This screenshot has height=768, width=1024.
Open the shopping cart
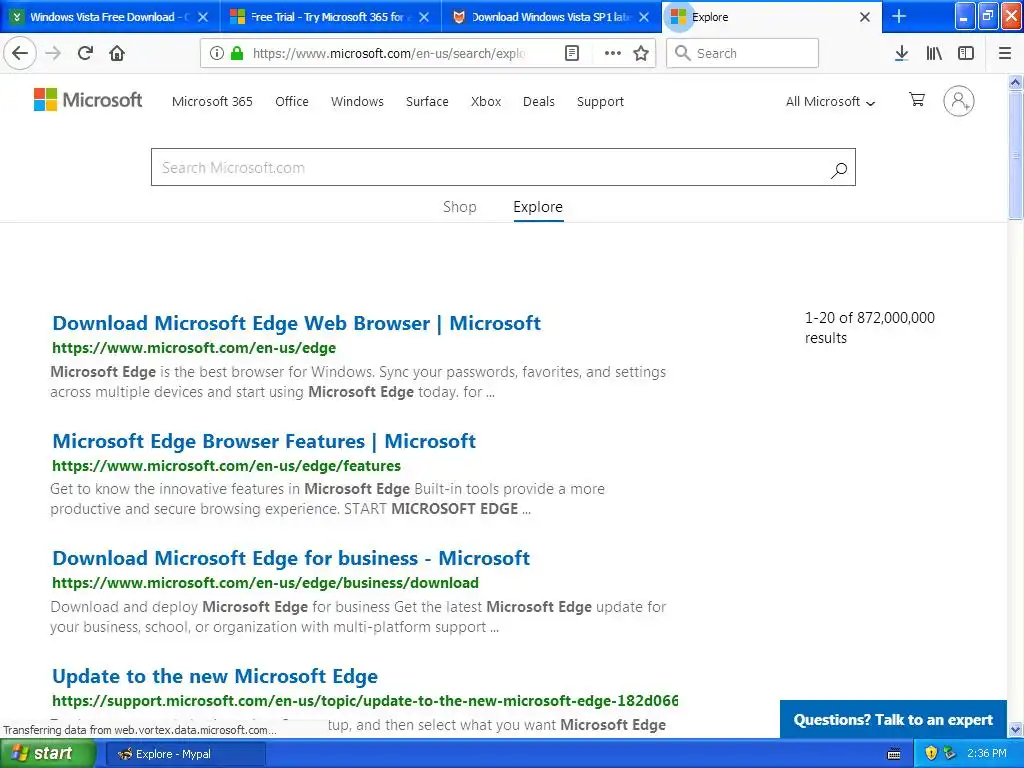(917, 99)
